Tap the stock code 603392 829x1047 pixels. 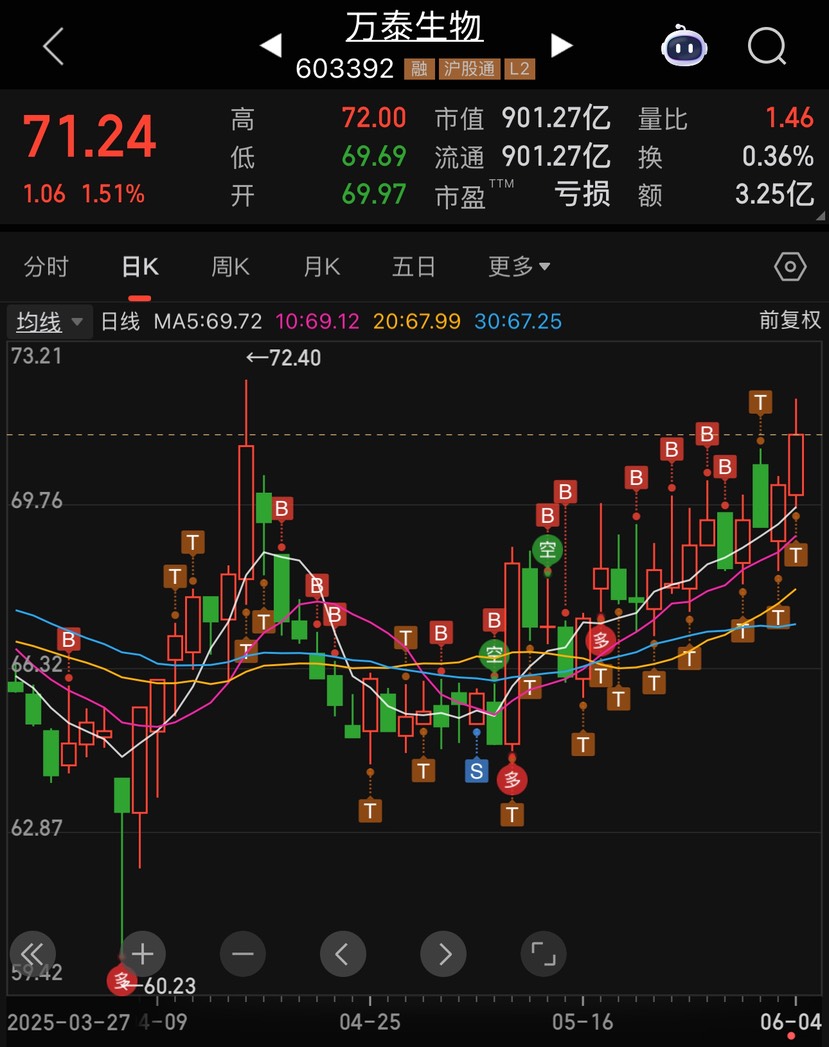pos(344,69)
